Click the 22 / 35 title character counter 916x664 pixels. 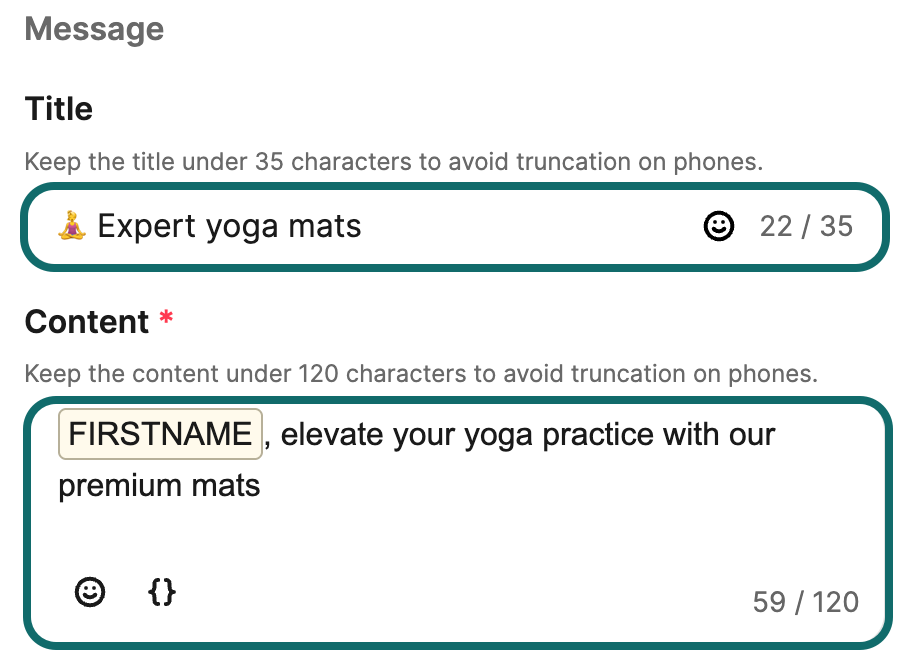point(806,227)
